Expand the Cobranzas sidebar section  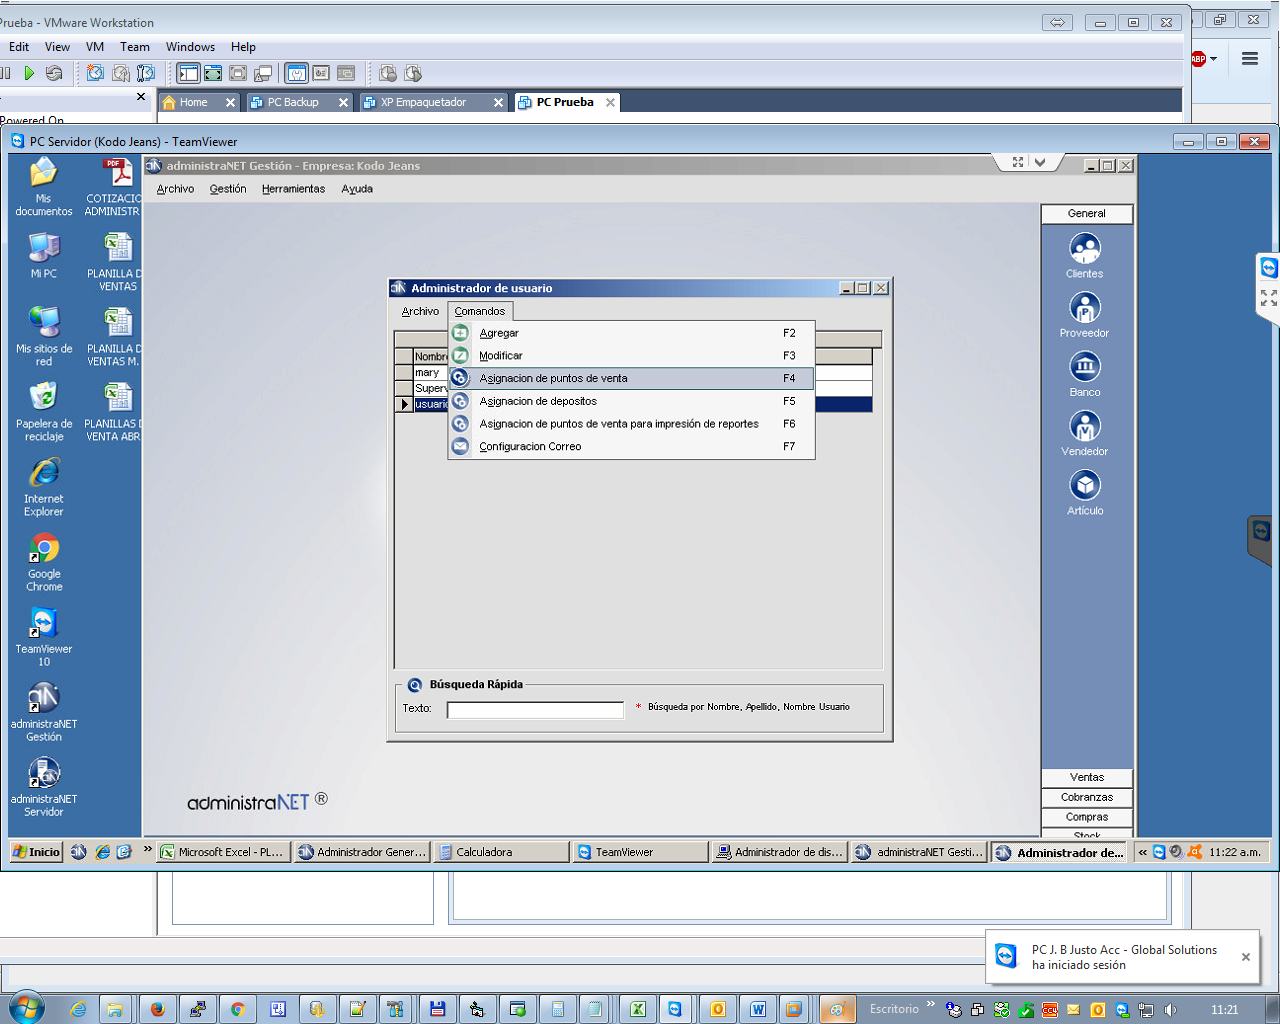[1087, 797]
